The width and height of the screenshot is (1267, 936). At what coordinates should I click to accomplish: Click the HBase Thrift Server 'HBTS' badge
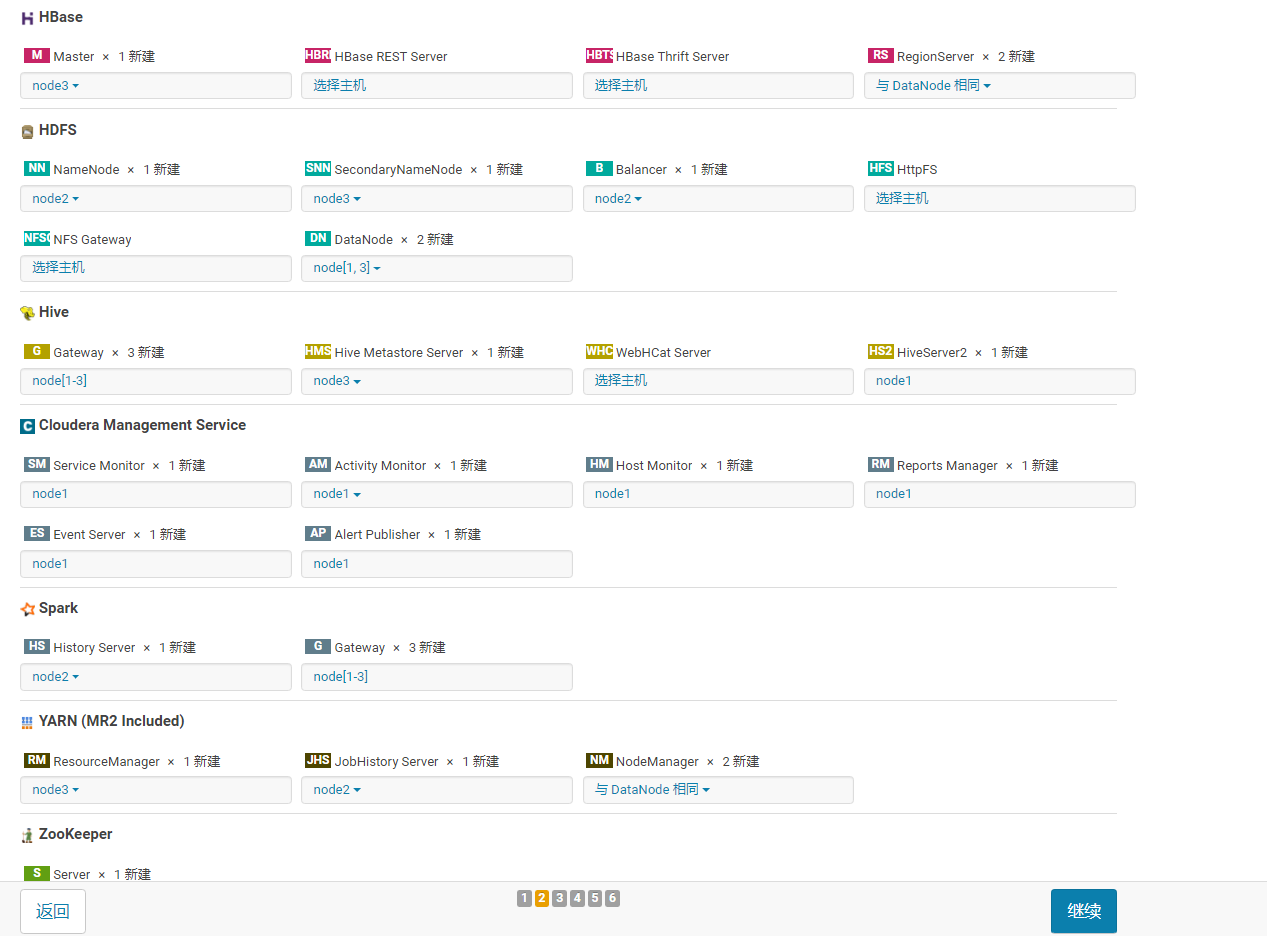(x=599, y=55)
